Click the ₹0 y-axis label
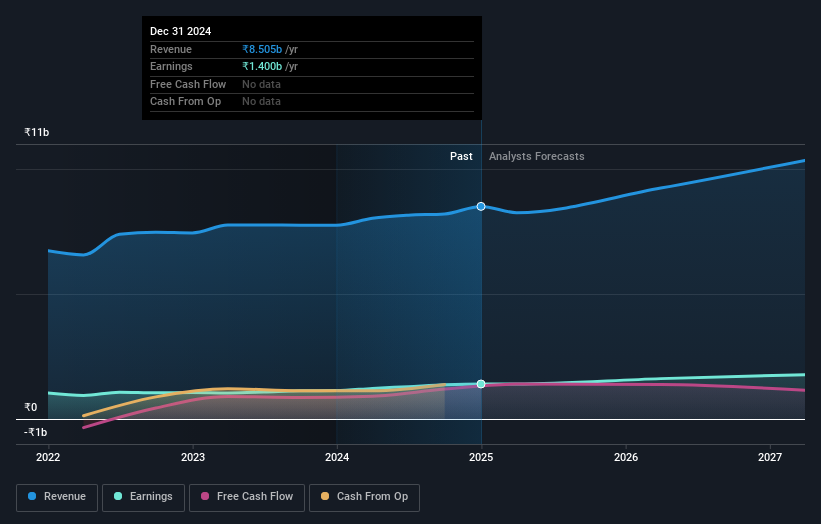The image size is (821, 524). (x=31, y=407)
